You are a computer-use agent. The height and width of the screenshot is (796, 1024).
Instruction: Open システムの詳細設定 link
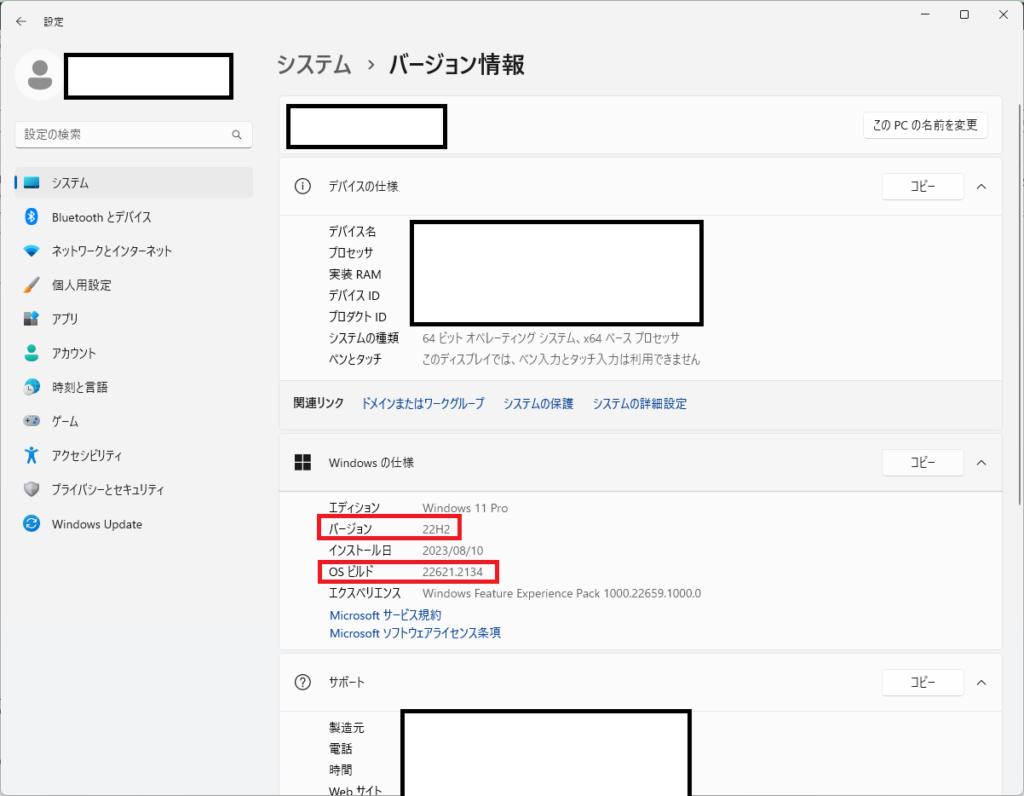(639, 404)
